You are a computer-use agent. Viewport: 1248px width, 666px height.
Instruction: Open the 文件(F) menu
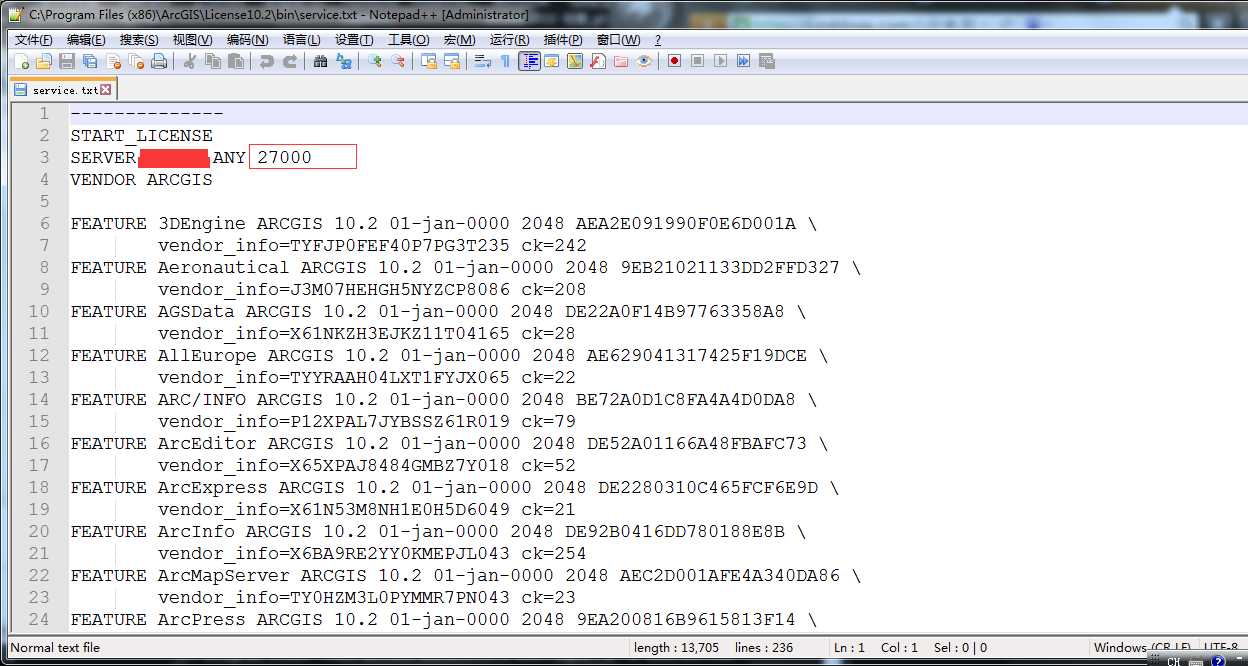pos(33,40)
